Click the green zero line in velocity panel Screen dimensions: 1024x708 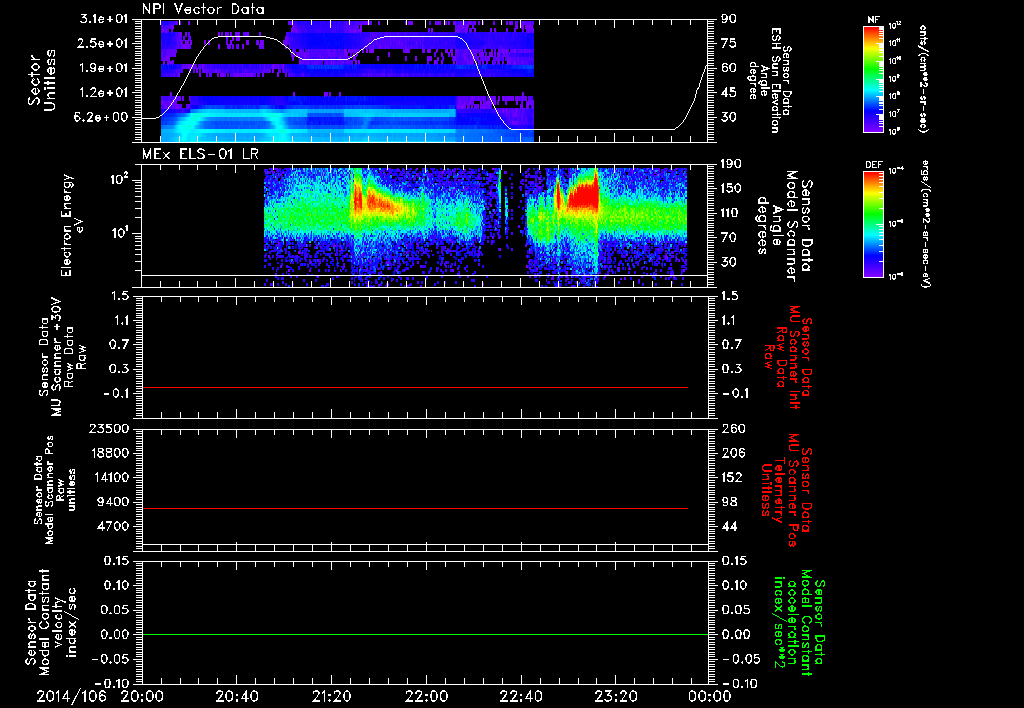[x=425, y=635]
